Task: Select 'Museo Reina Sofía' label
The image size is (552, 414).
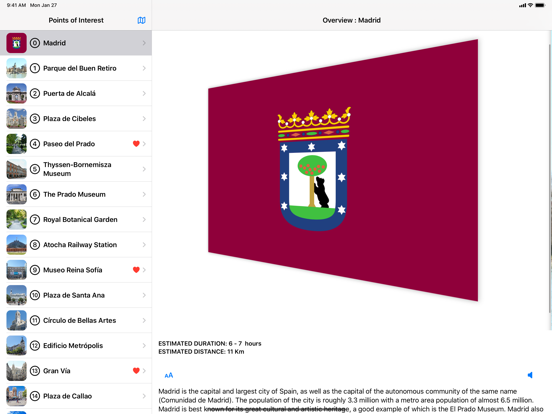Action: (x=73, y=270)
